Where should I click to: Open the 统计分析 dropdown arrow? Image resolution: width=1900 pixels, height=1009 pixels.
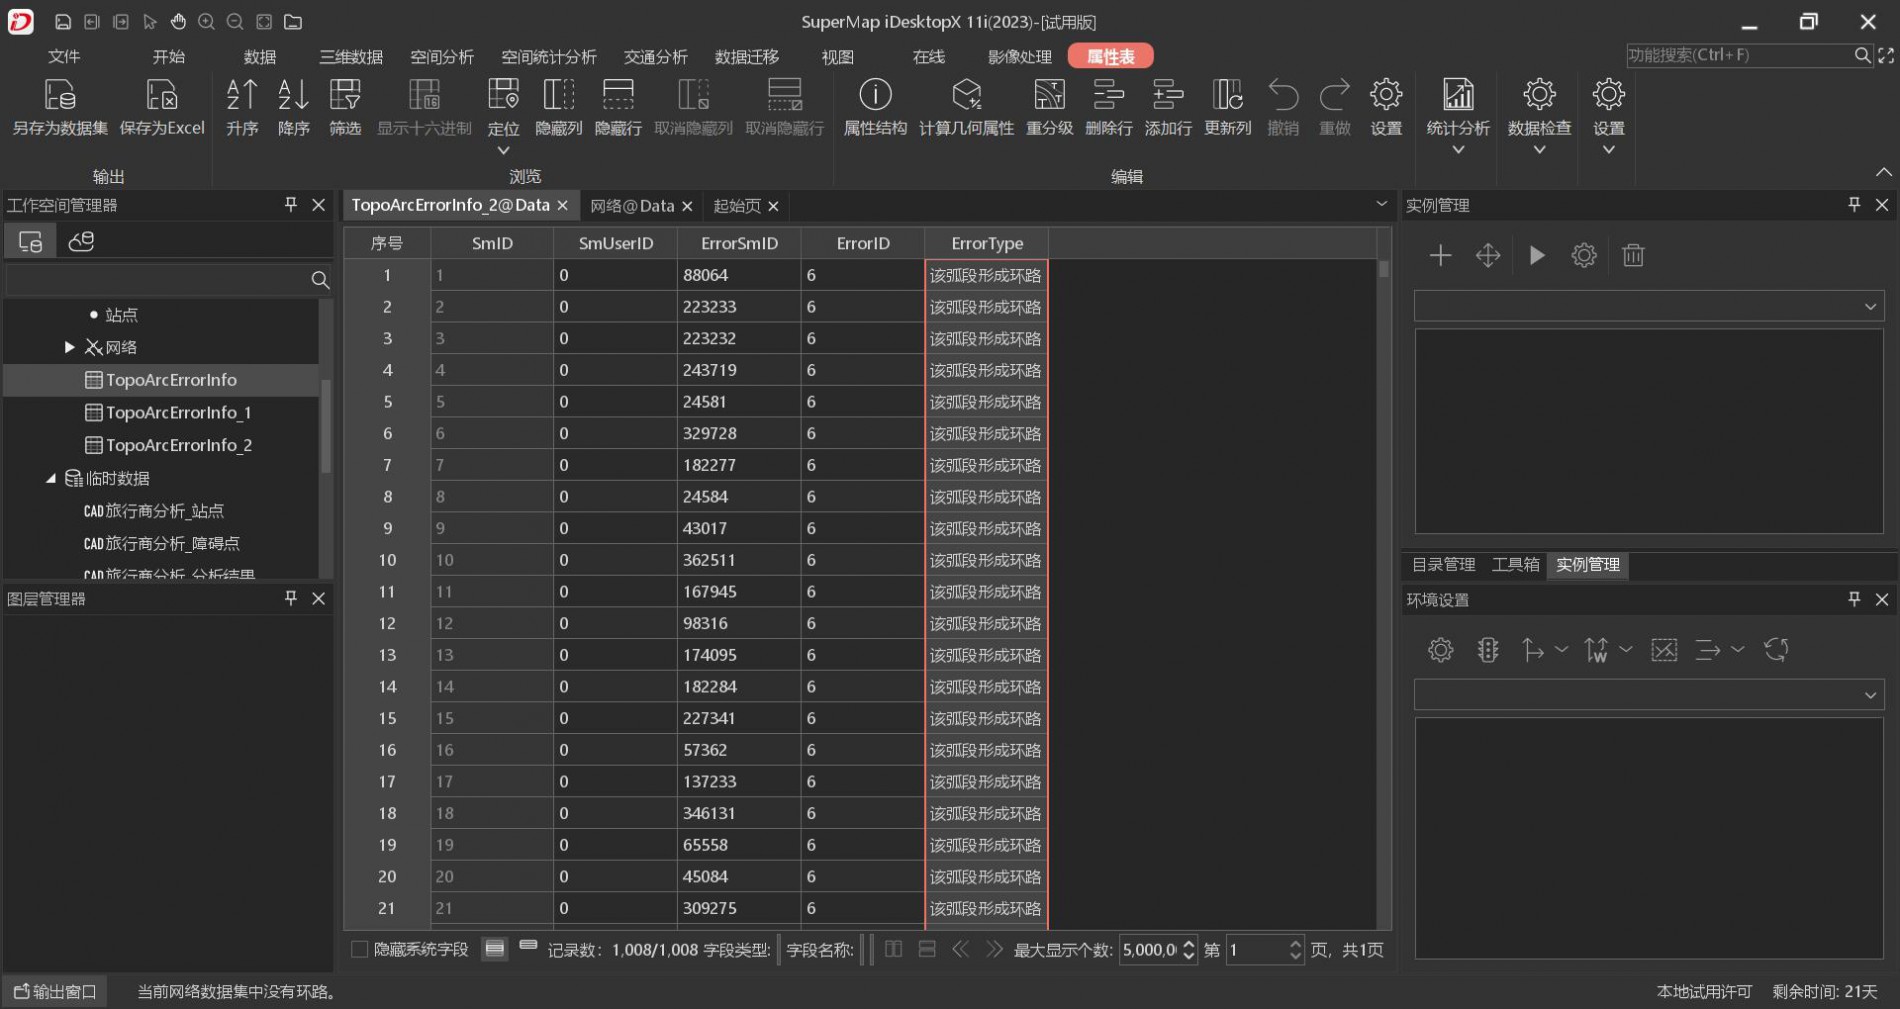(x=1458, y=150)
